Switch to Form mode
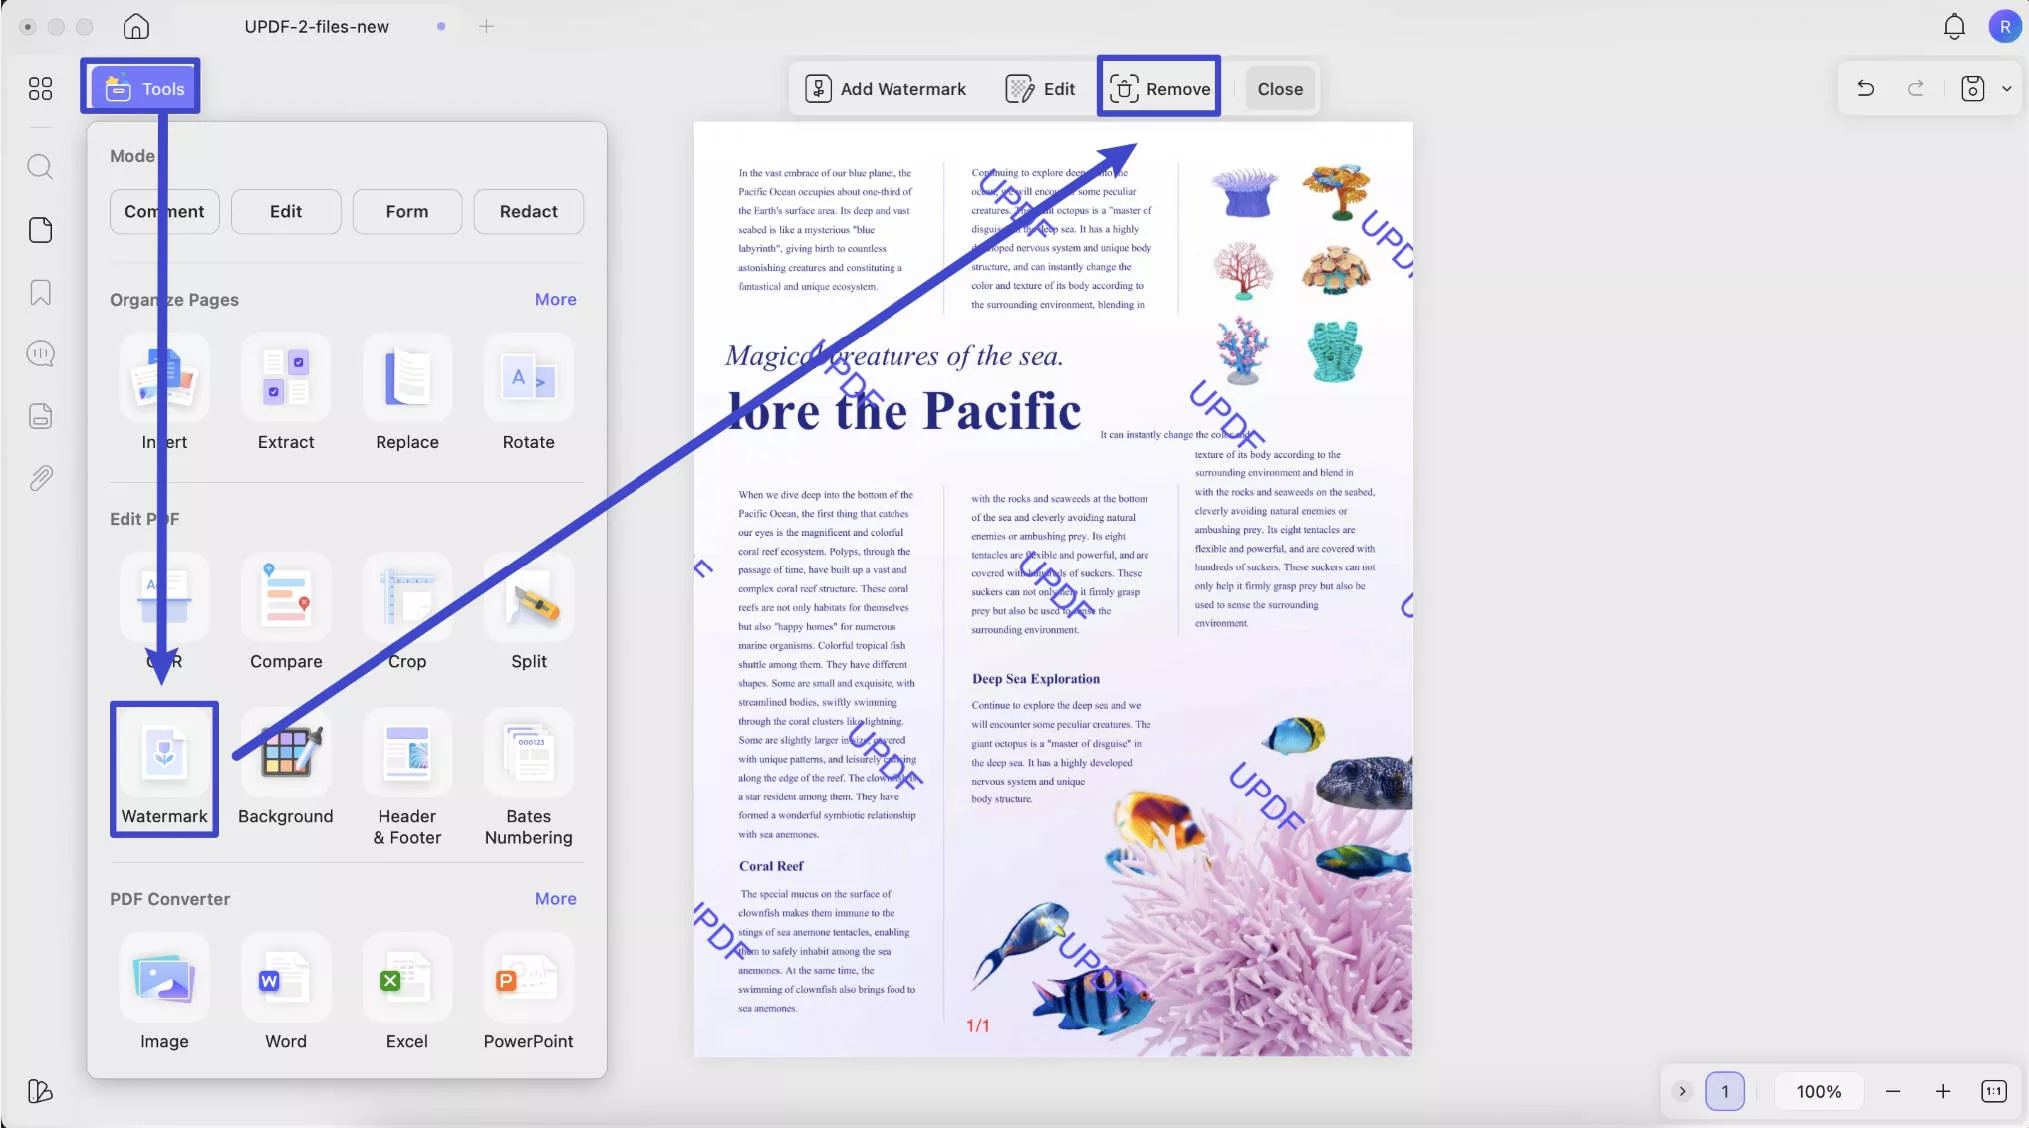The width and height of the screenshot is (2029, 1128). (407, 211)
